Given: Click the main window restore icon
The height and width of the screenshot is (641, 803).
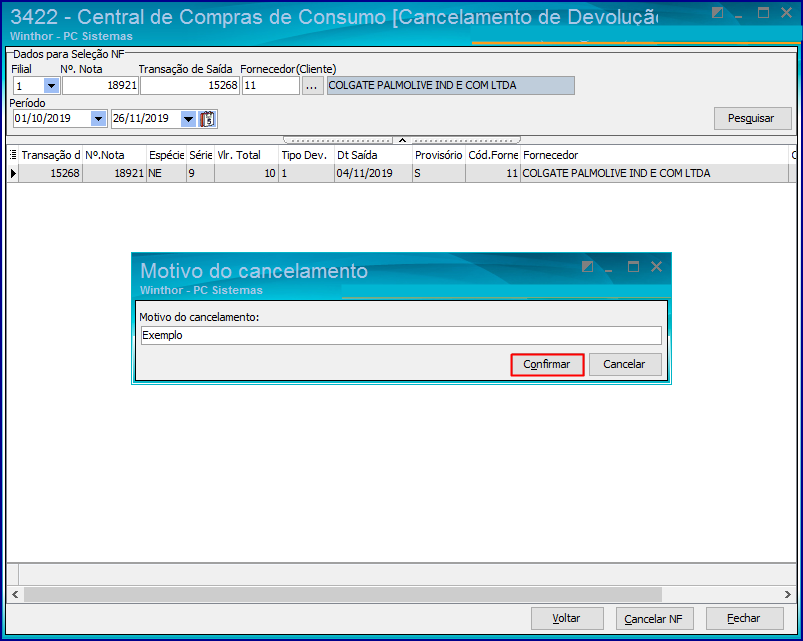Looking at the screenshot, I should 717,13.
